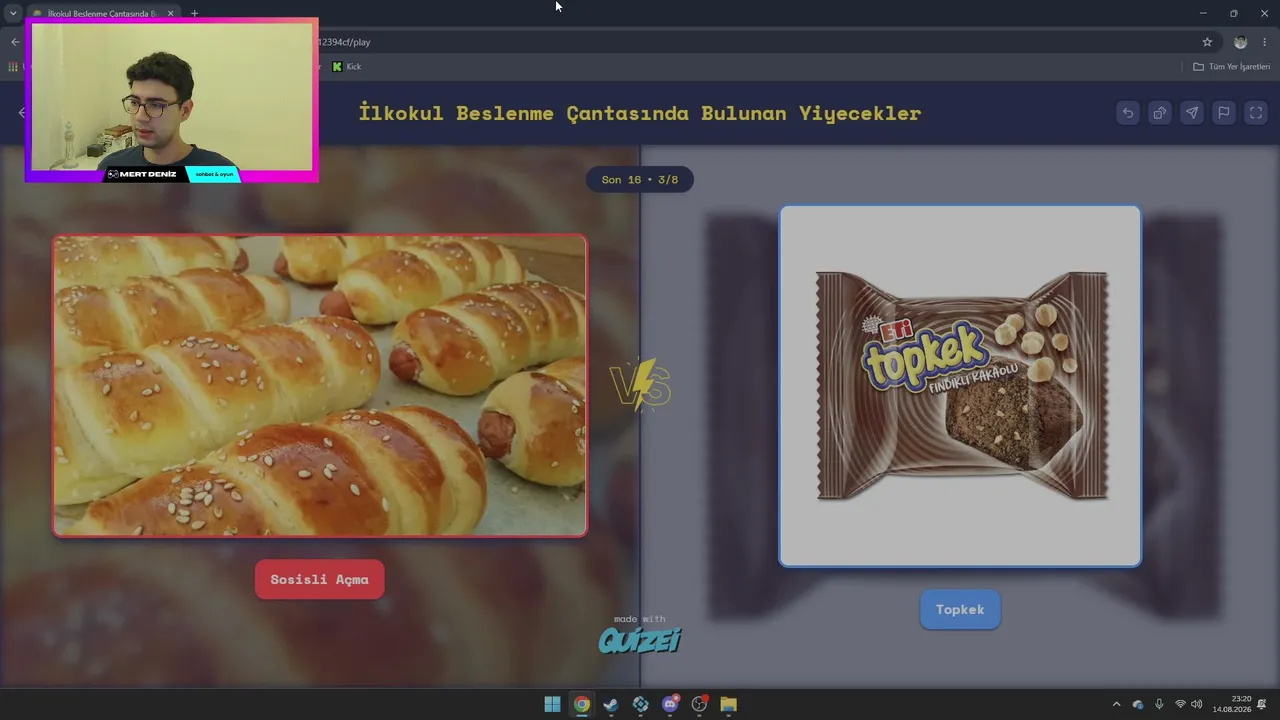The image size is (1280, 720).
Task: Click the cloud icon in the system tray
Action: (1138, 704)
